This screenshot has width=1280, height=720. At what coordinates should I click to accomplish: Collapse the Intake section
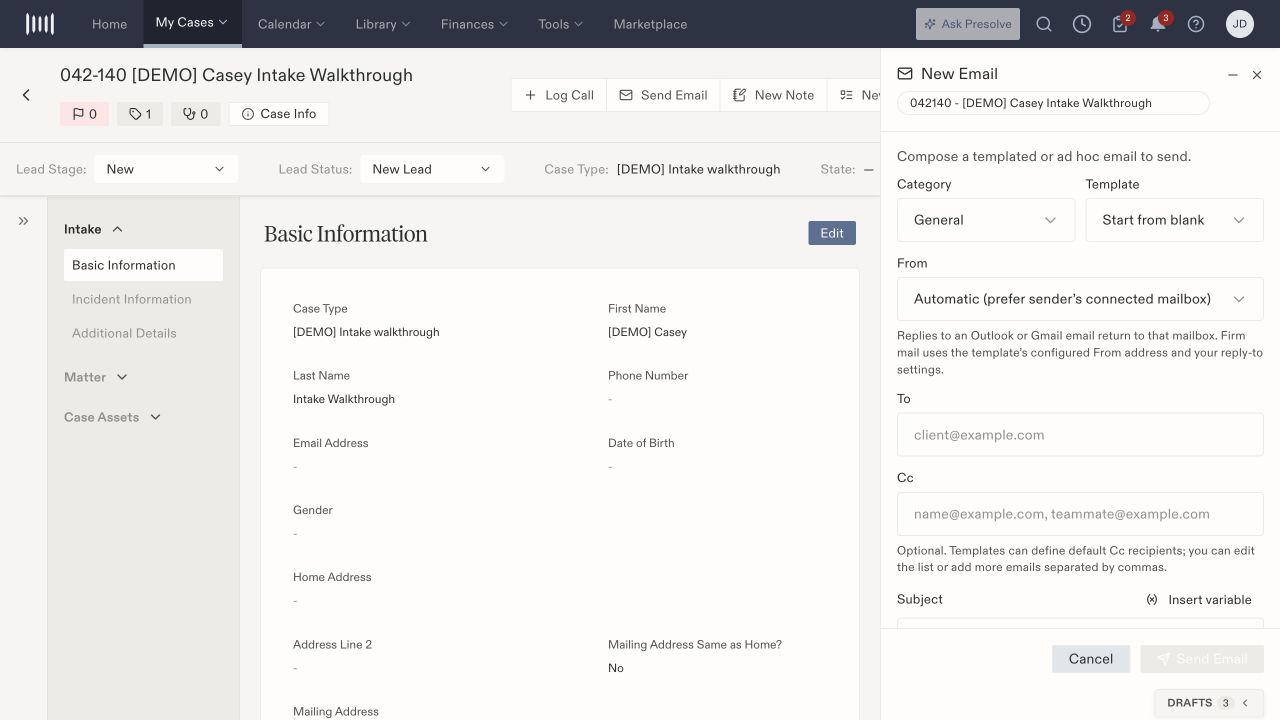[94, 229]
